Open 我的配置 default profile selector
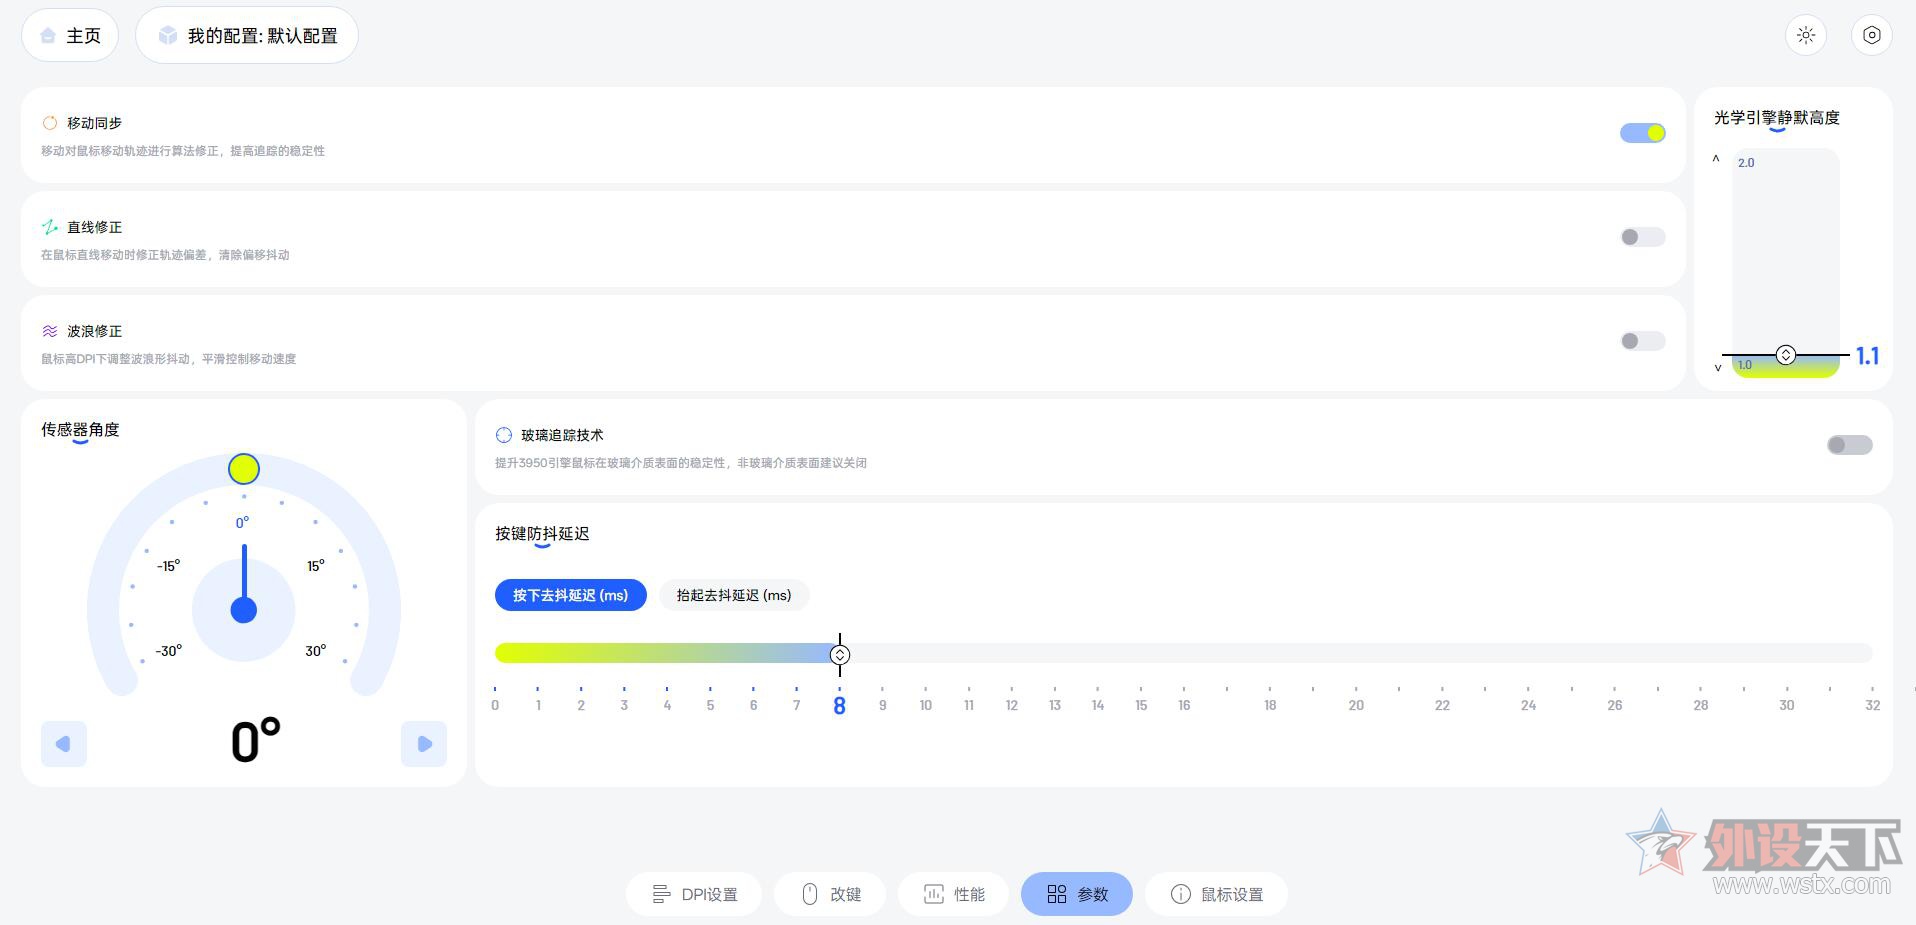Image resolution: width=1916 pixels, height=925 pixels. [x=247, y=36]
